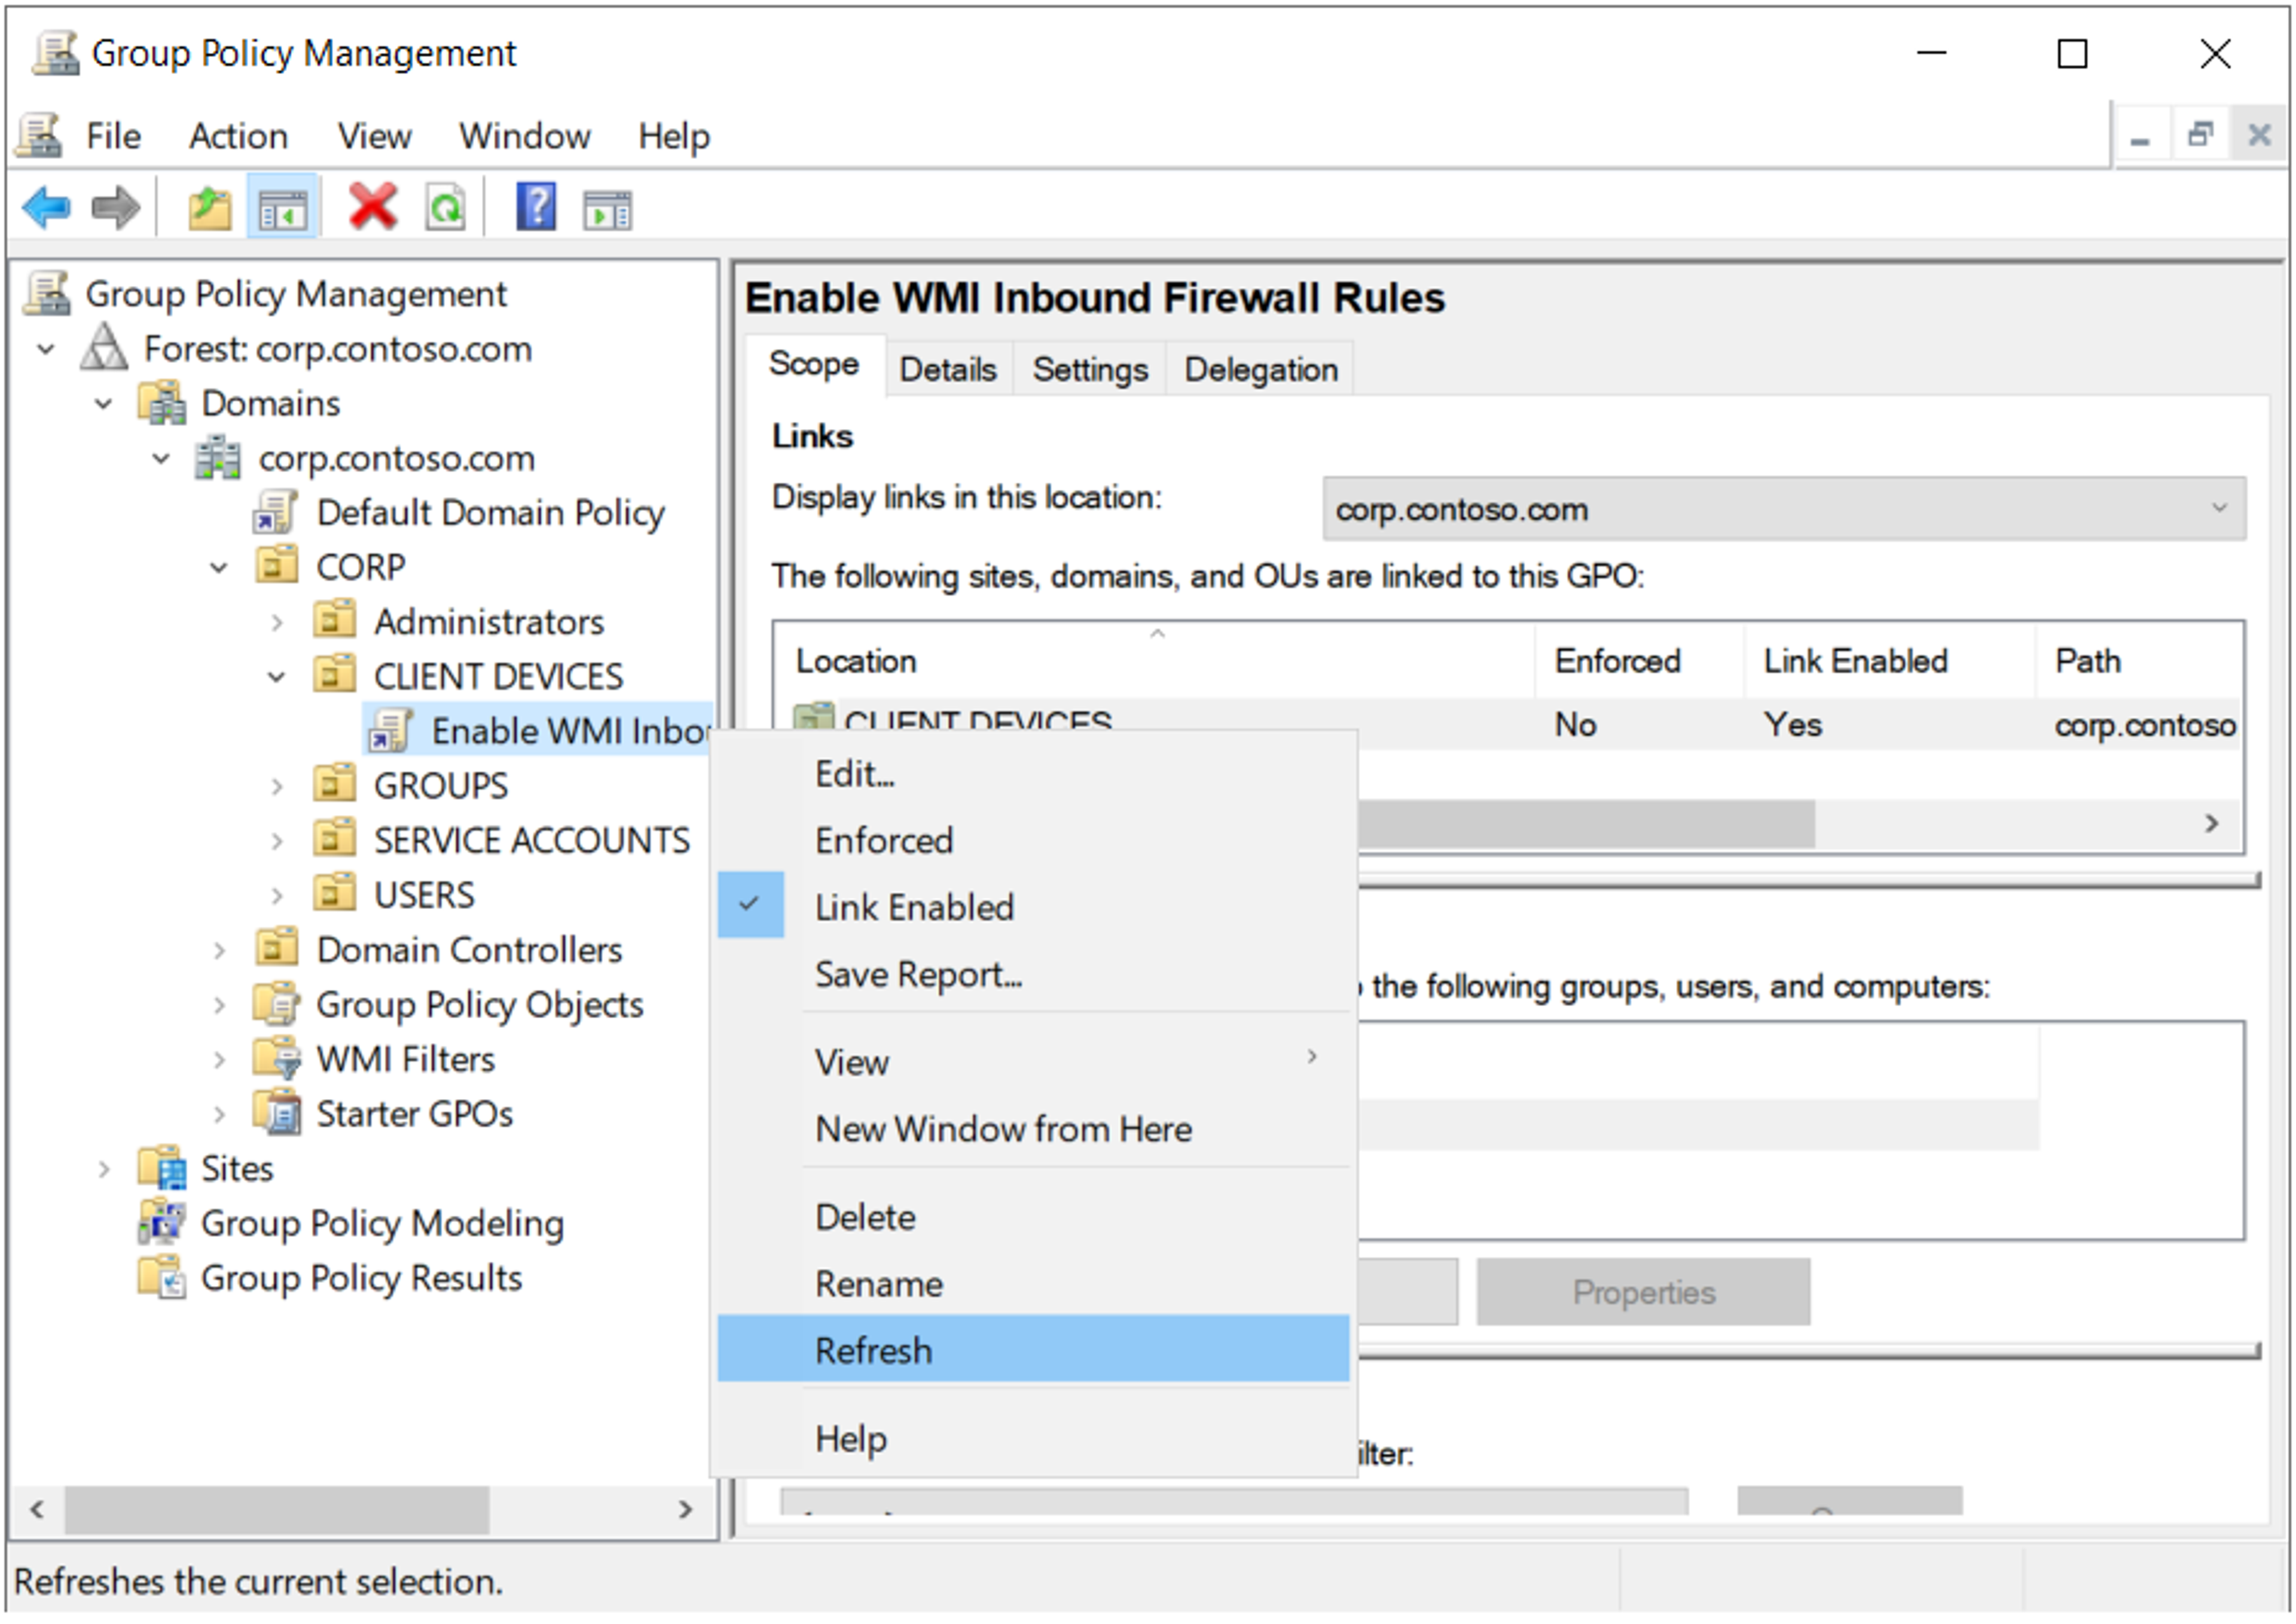This screenshot has height=1624, width=2296.
Task: Click the Default Domain Policy GPO icon
Action: (x=276, y=512)
